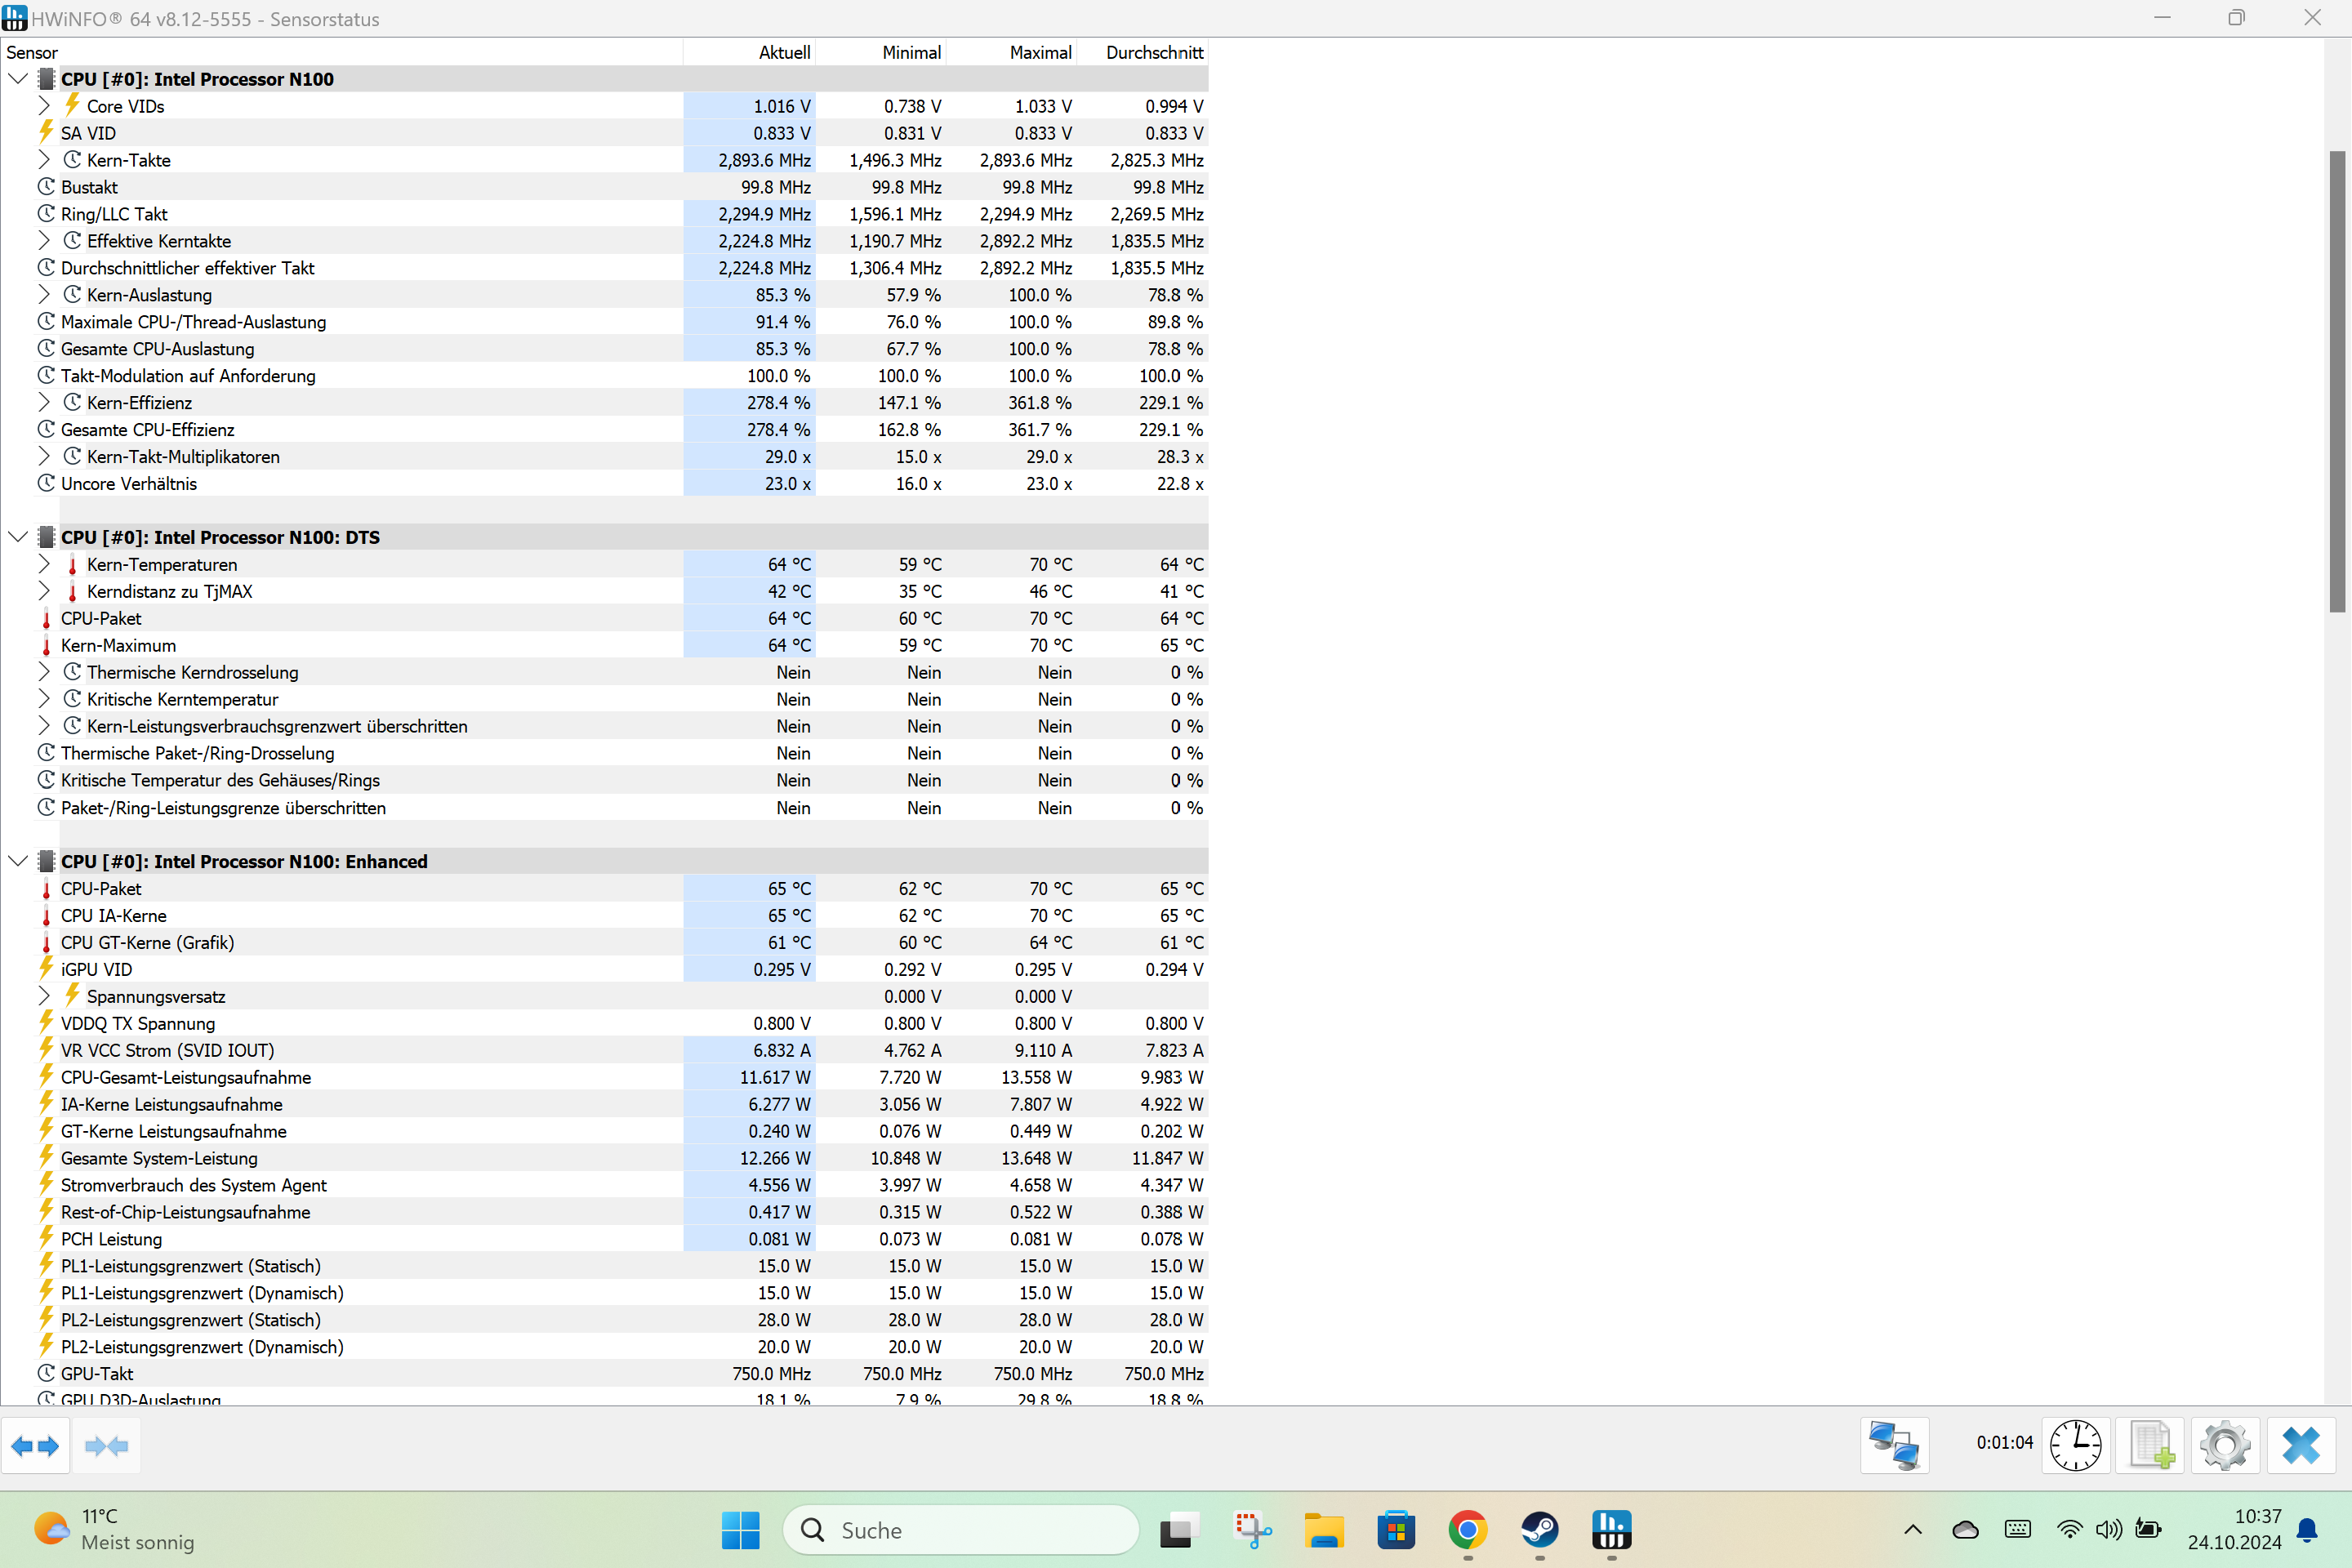
Task: Open the network remote monitoring icon
Action: coord(1894,1446)
